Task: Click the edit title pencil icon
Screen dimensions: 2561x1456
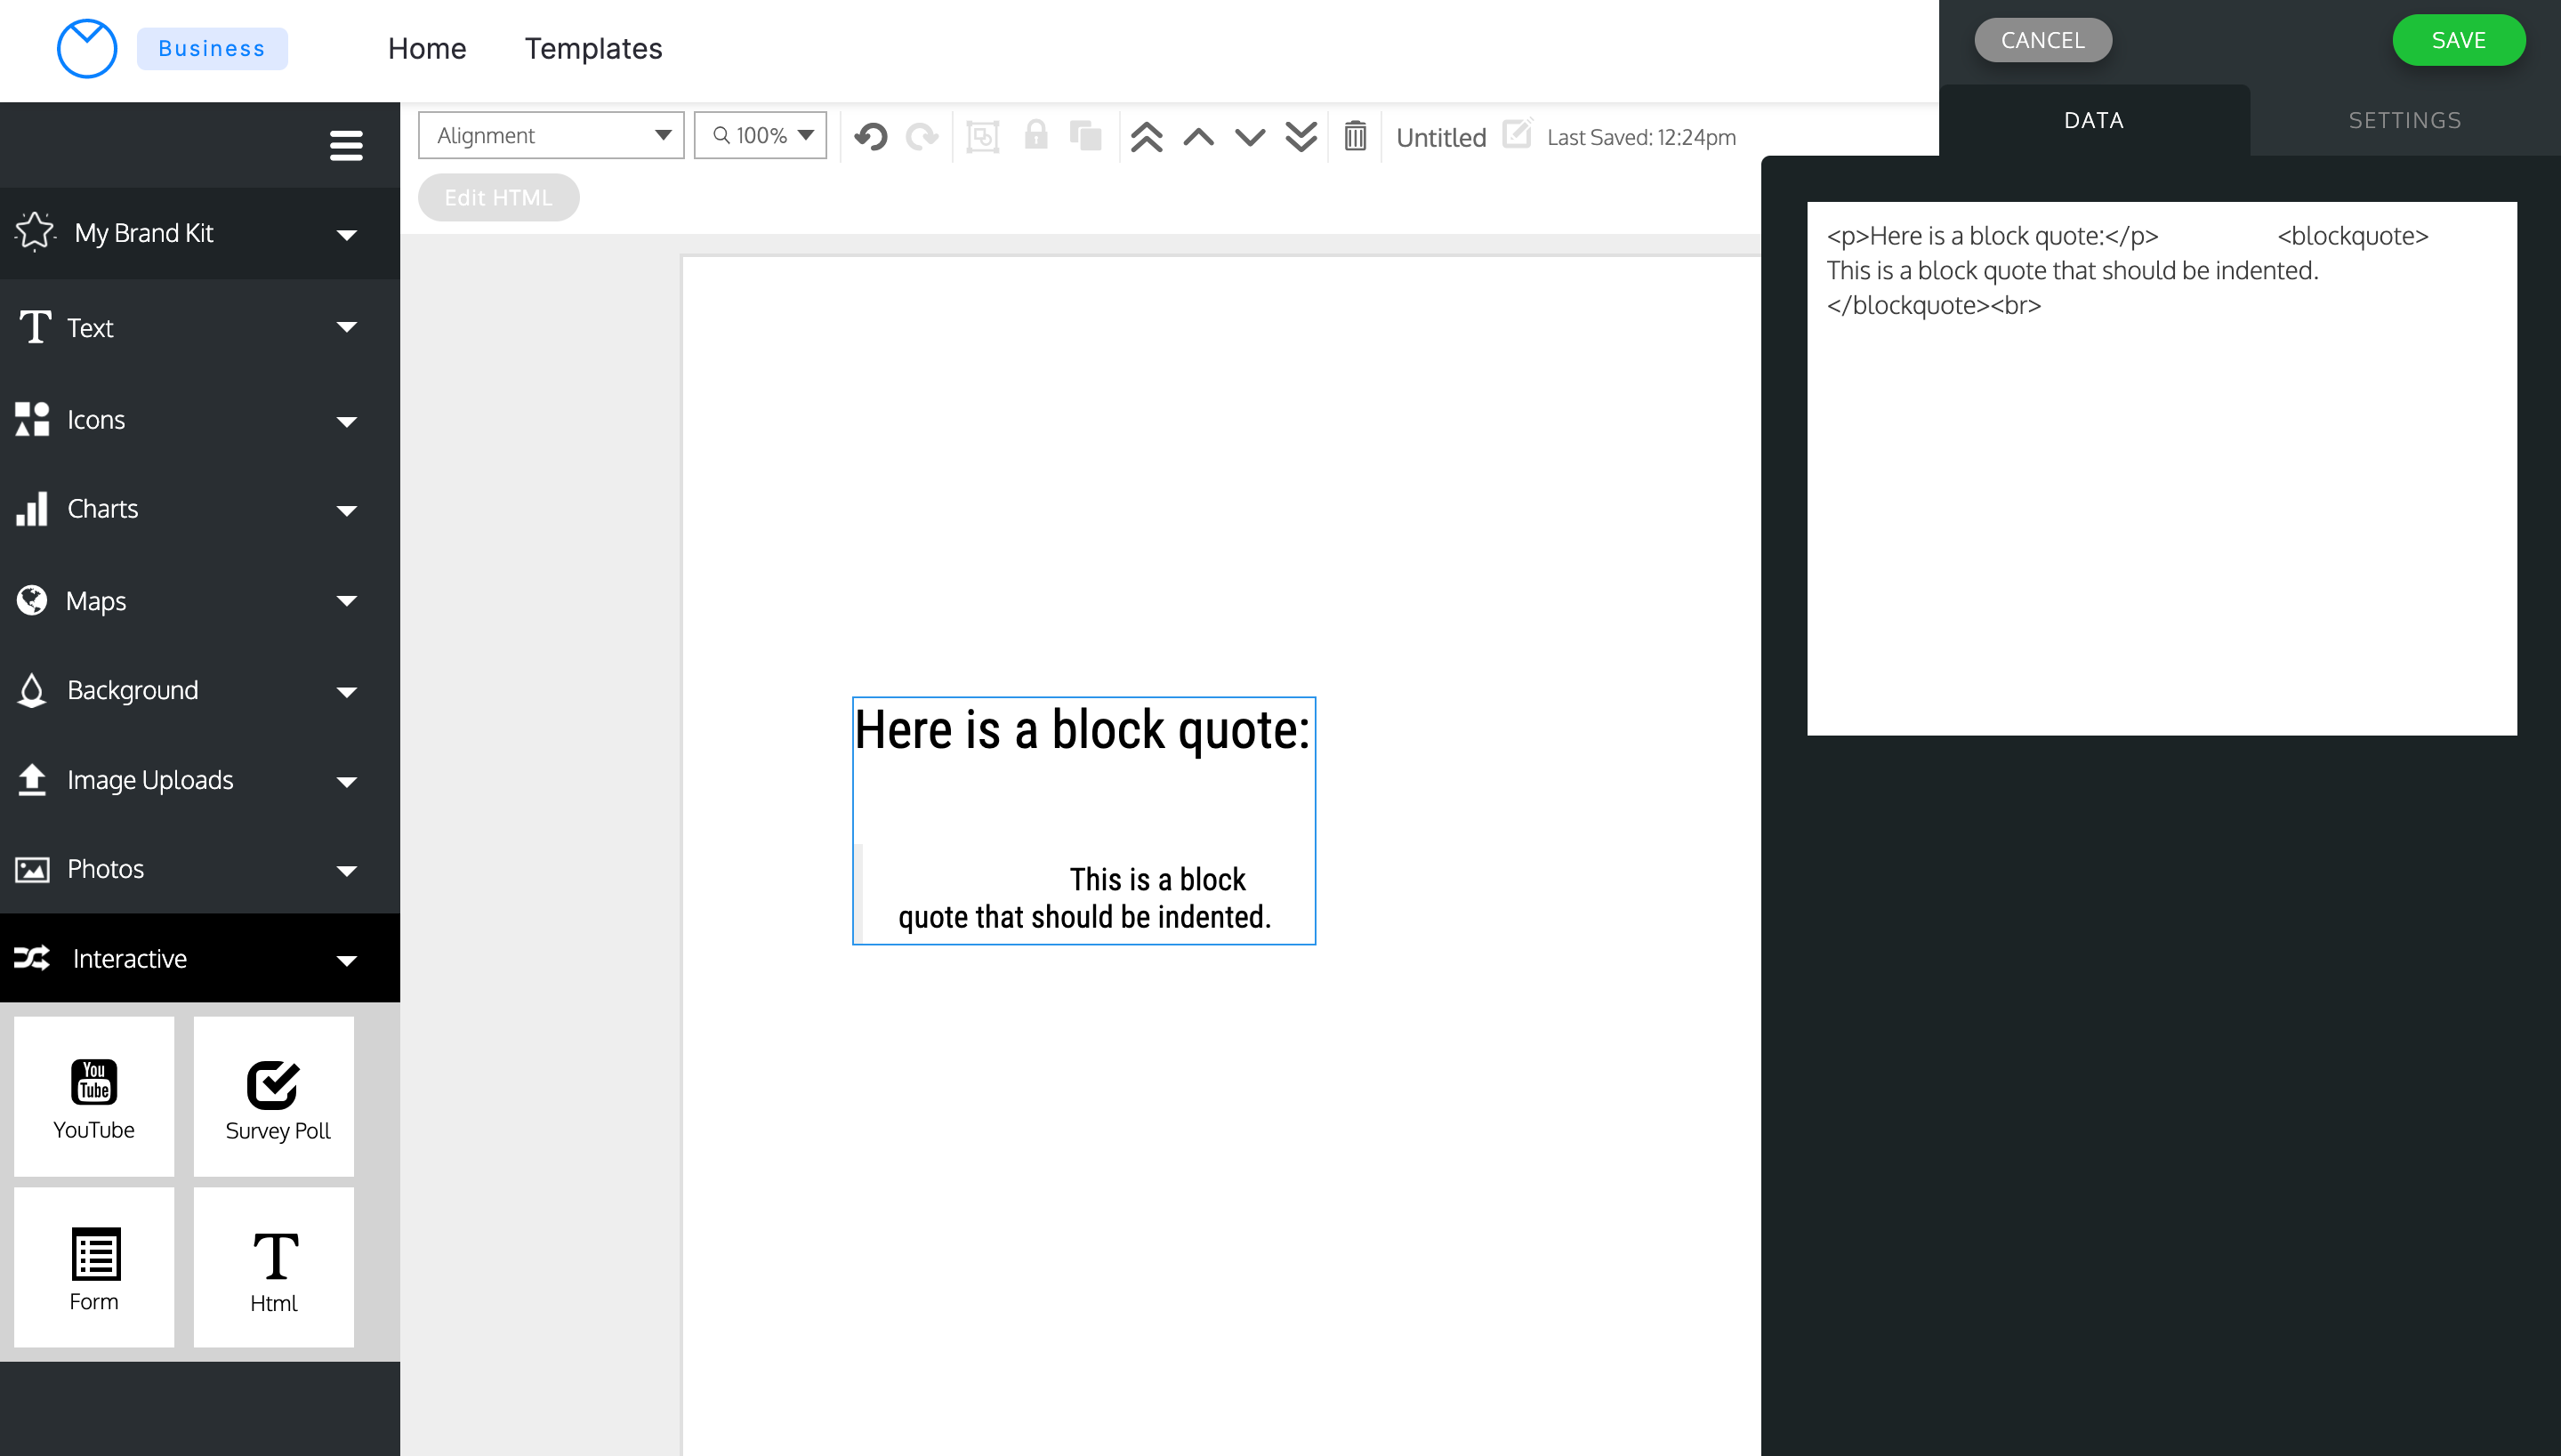Action: click(1517, 134)
